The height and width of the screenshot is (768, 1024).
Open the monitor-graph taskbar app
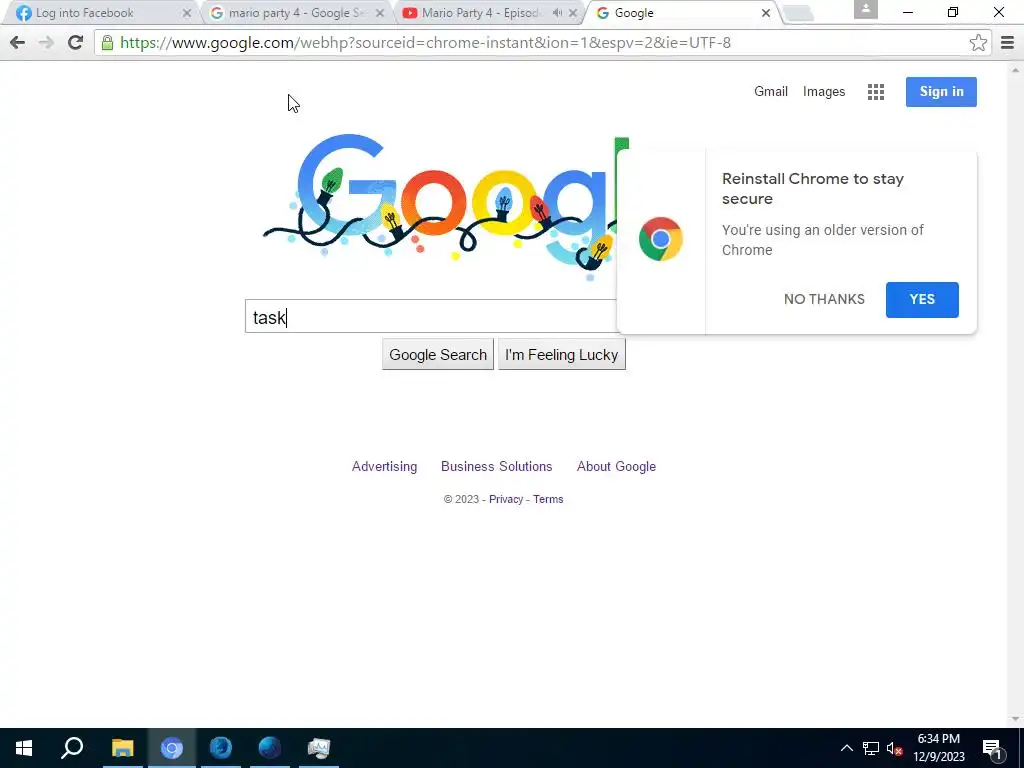319,748
